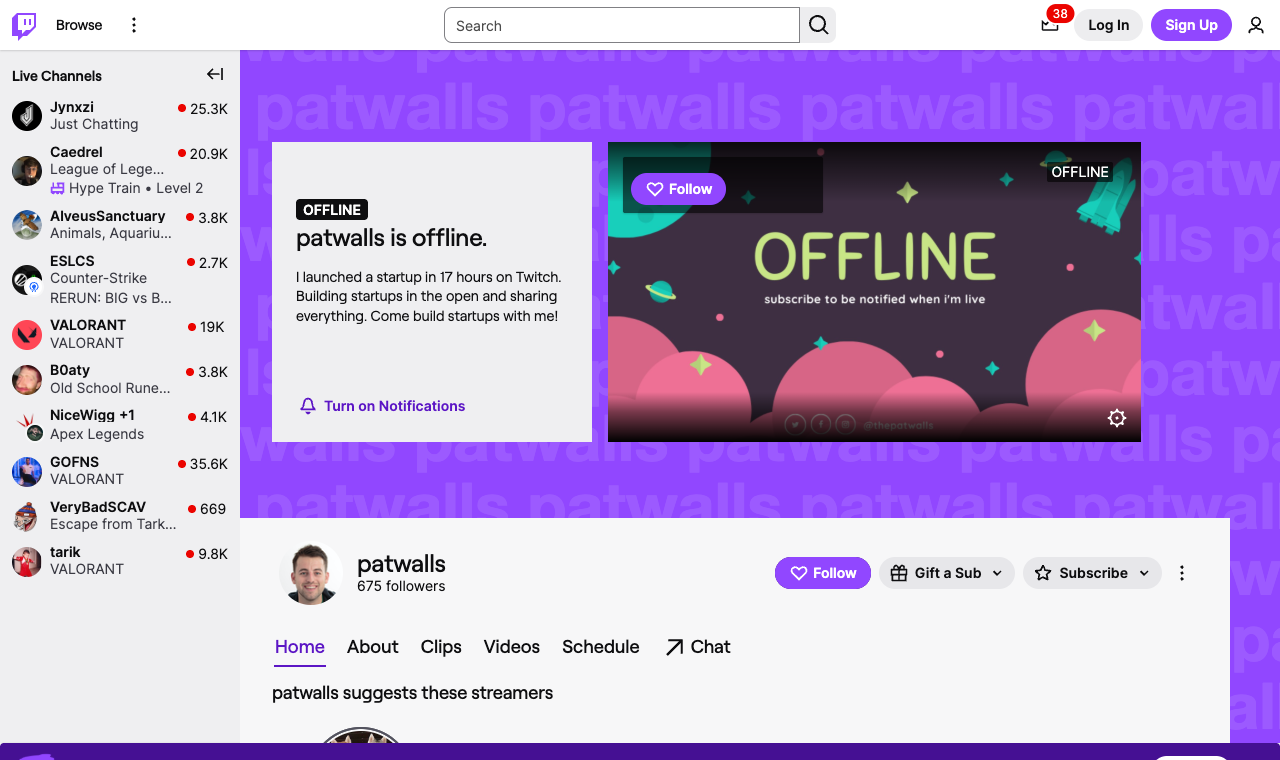Collapse the Live Channels sidebar
The height and width of the screenshot is (760, 1280).
(x=215, y=74)
